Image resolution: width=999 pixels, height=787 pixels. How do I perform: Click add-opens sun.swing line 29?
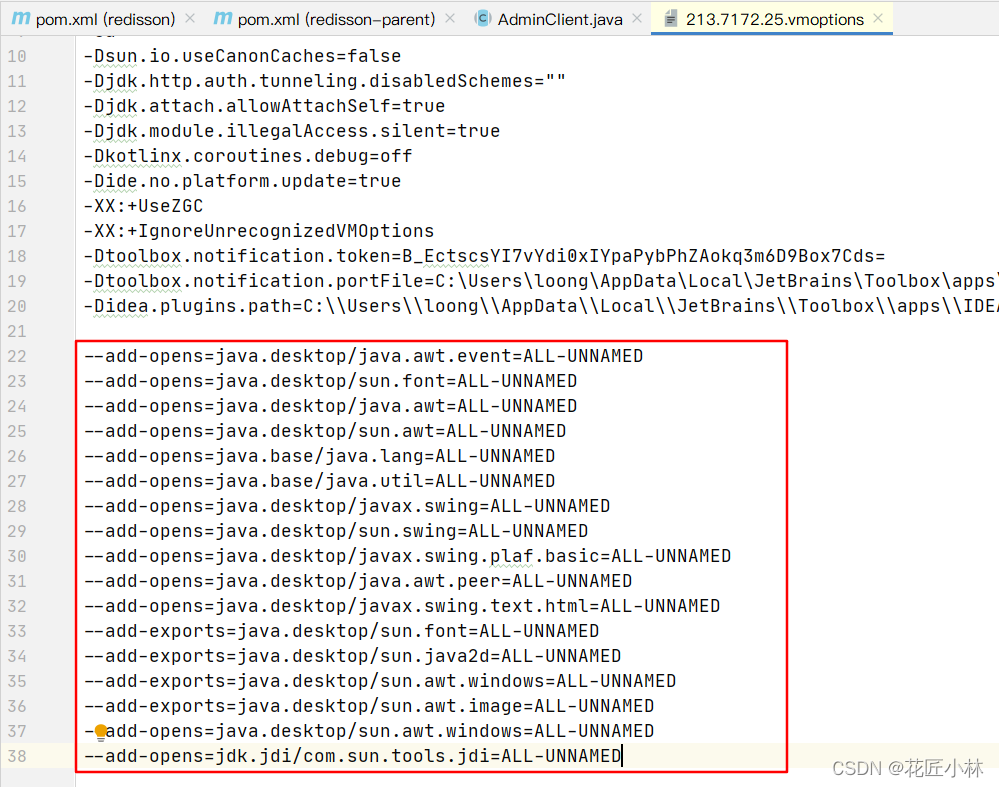tap(336, 531)
